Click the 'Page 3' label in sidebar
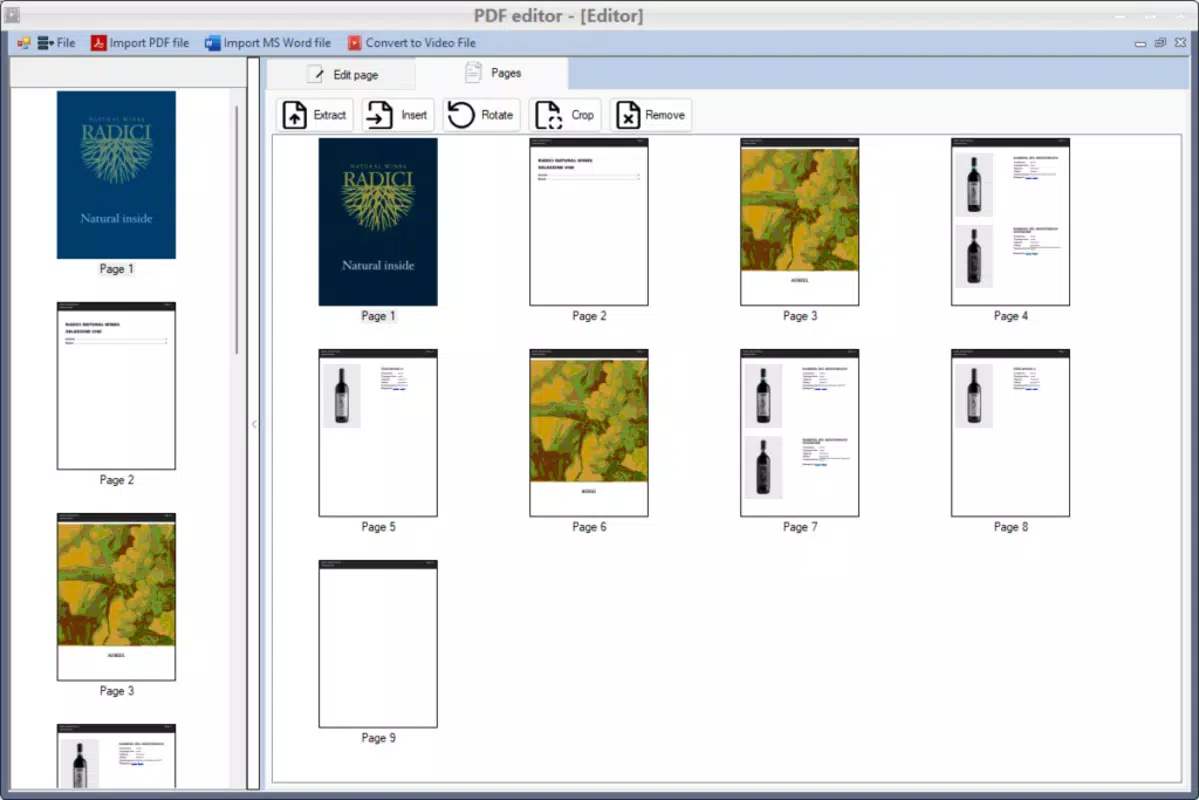This screenshot has height=800, width=1199. (x=116, y=691)
